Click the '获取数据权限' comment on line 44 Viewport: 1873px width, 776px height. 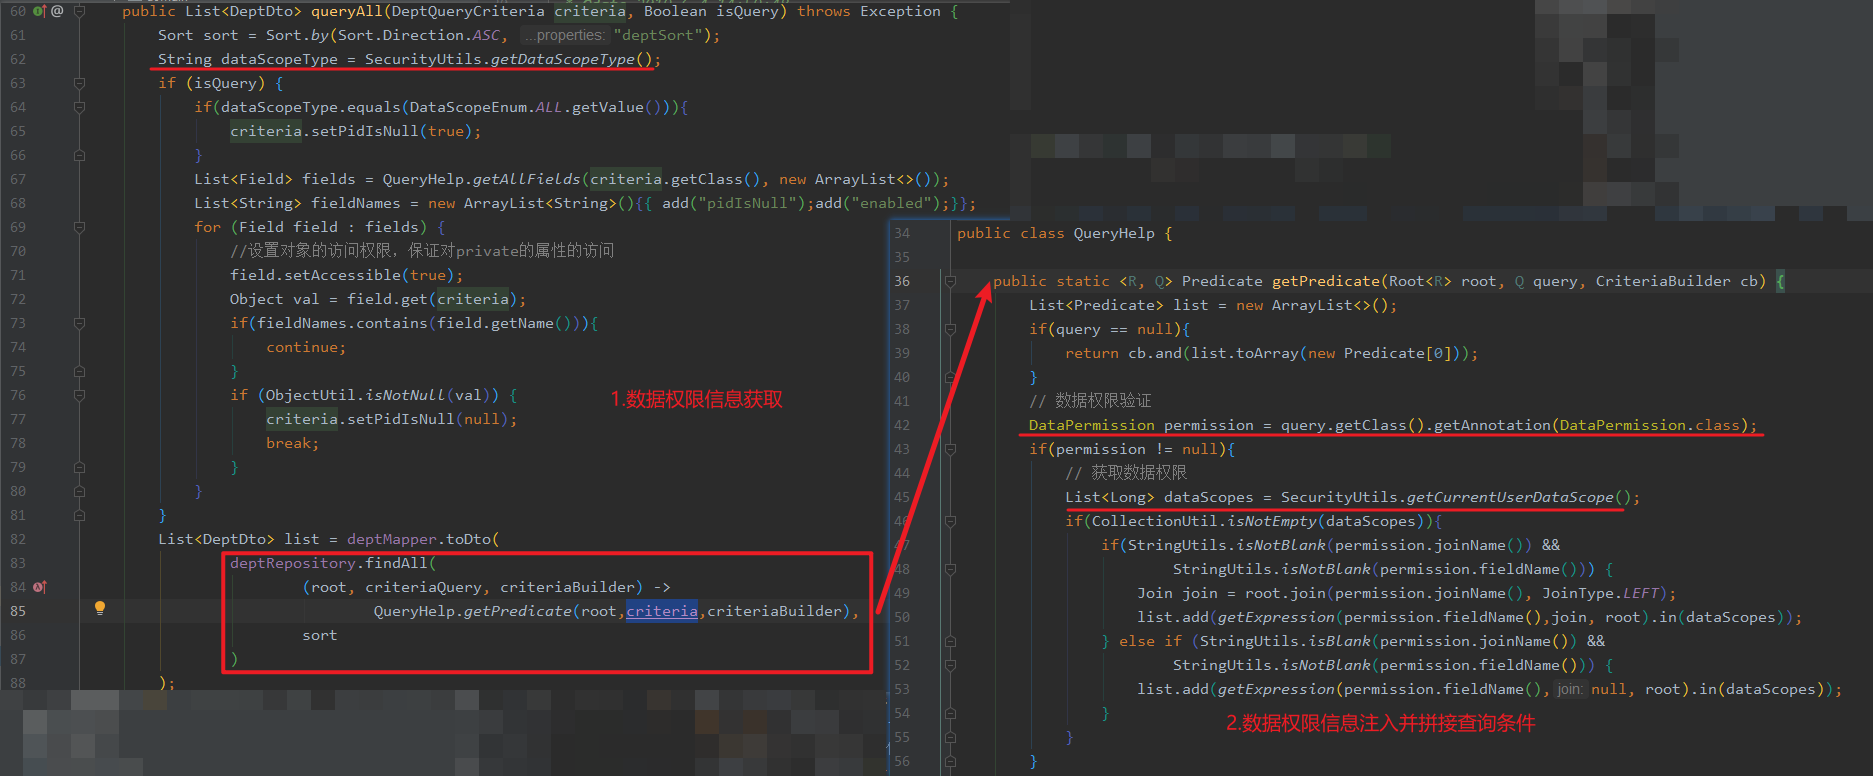[x=1139, y=473]
